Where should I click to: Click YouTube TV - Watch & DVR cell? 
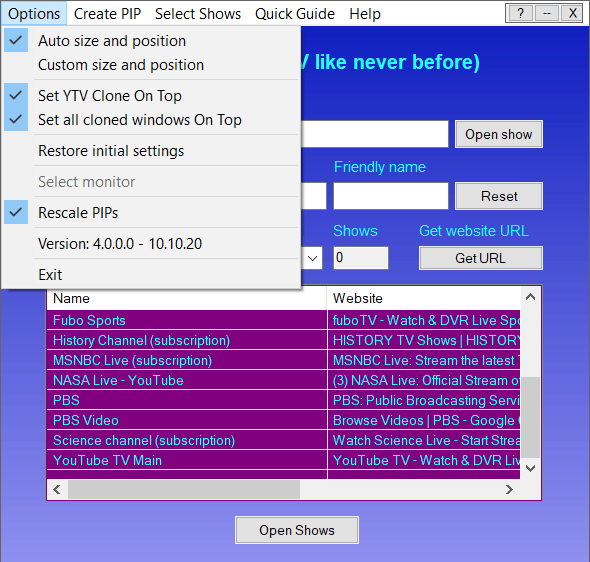[x=424, y=460]
